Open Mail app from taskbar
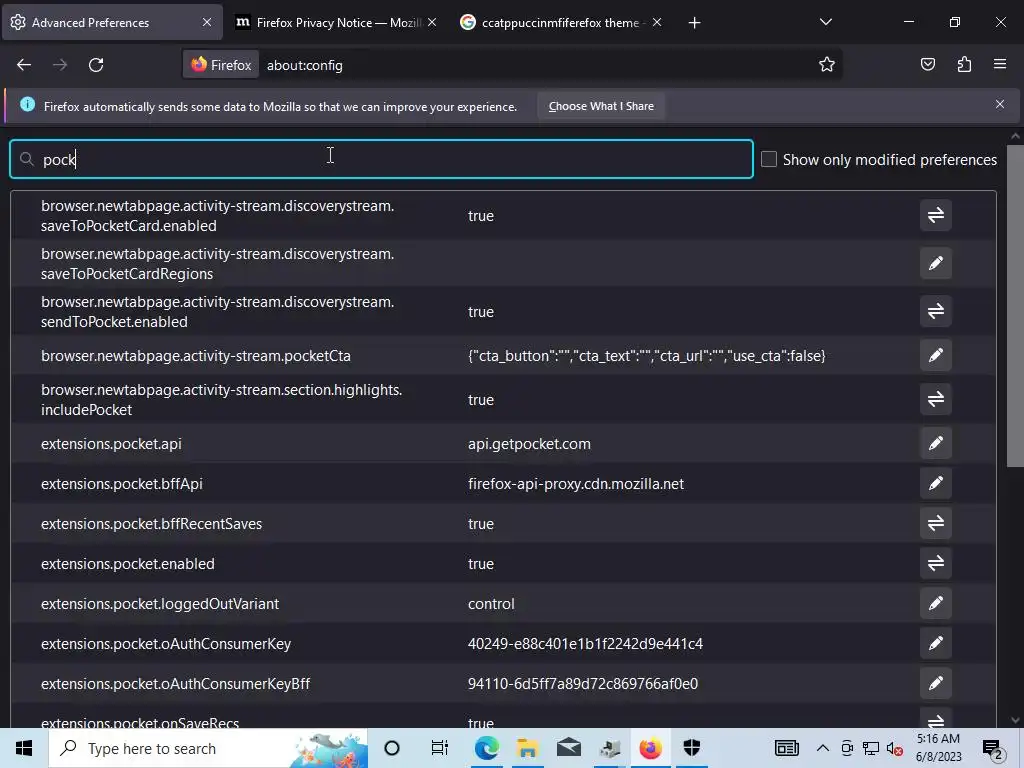The height and width of the screenshot is (768, 1024). 569,748
